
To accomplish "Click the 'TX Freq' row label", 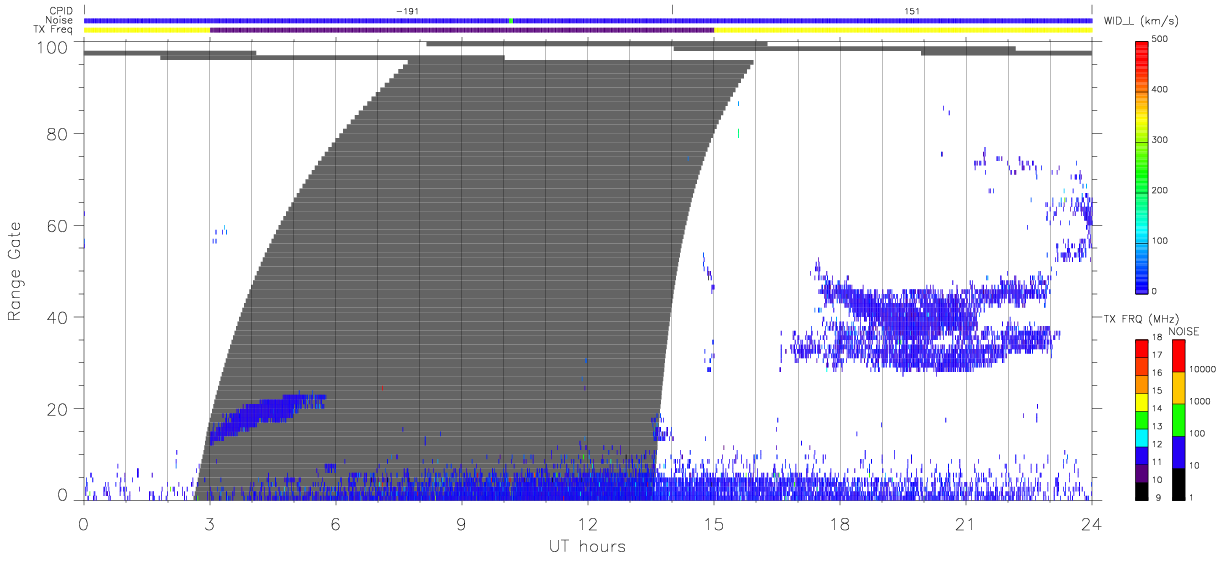I will point(55,30).
